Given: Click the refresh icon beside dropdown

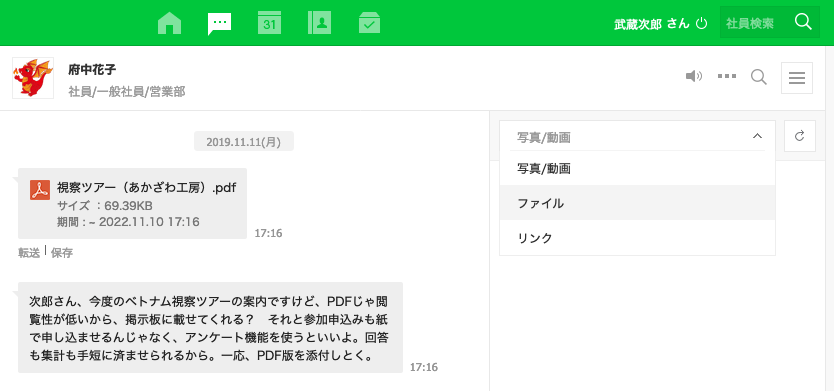Looking at the screenshot, I should 799,136.
